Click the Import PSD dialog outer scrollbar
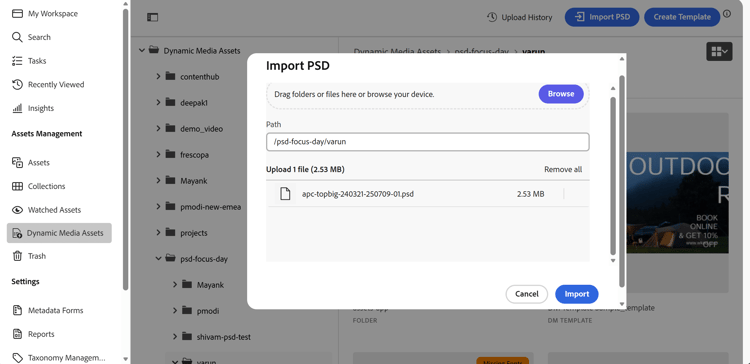 coord(622,181)
